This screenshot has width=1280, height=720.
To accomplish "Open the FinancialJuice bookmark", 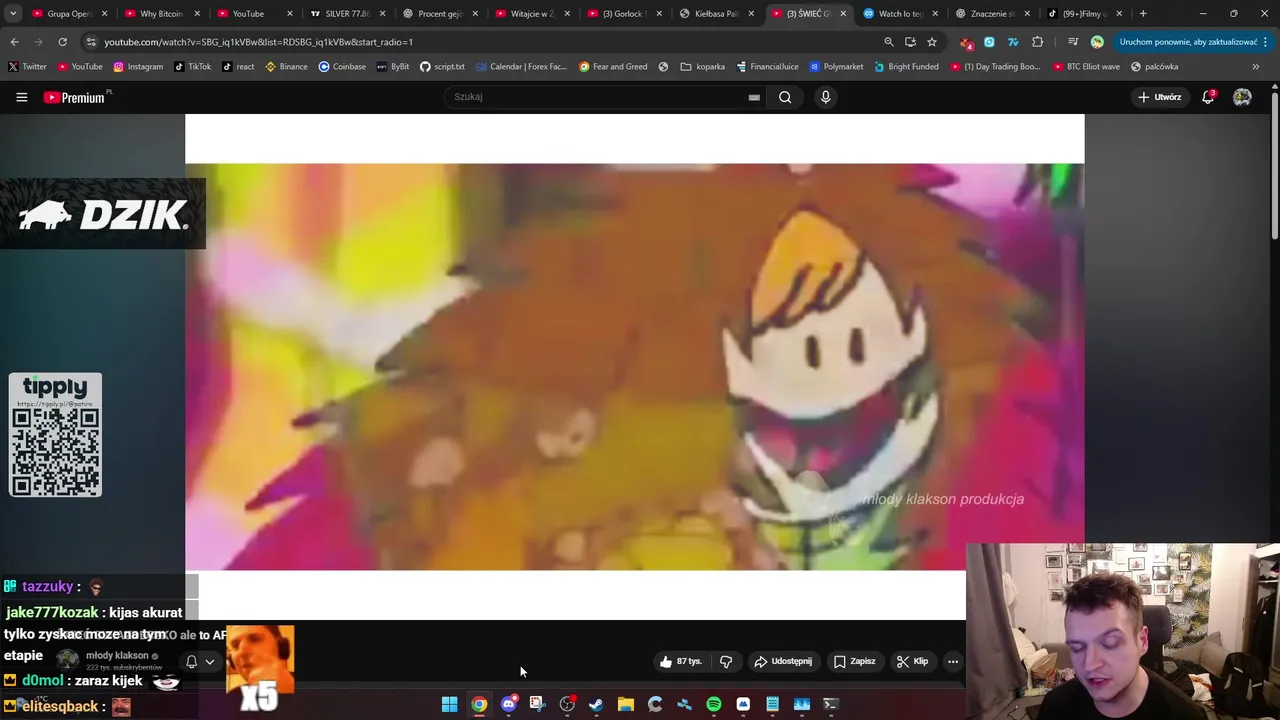I will pos(767,66).
